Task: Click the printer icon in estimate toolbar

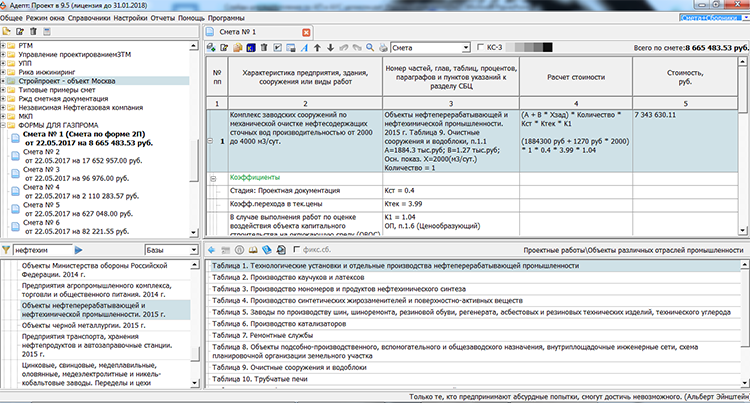Action: [x=383, y=47]
